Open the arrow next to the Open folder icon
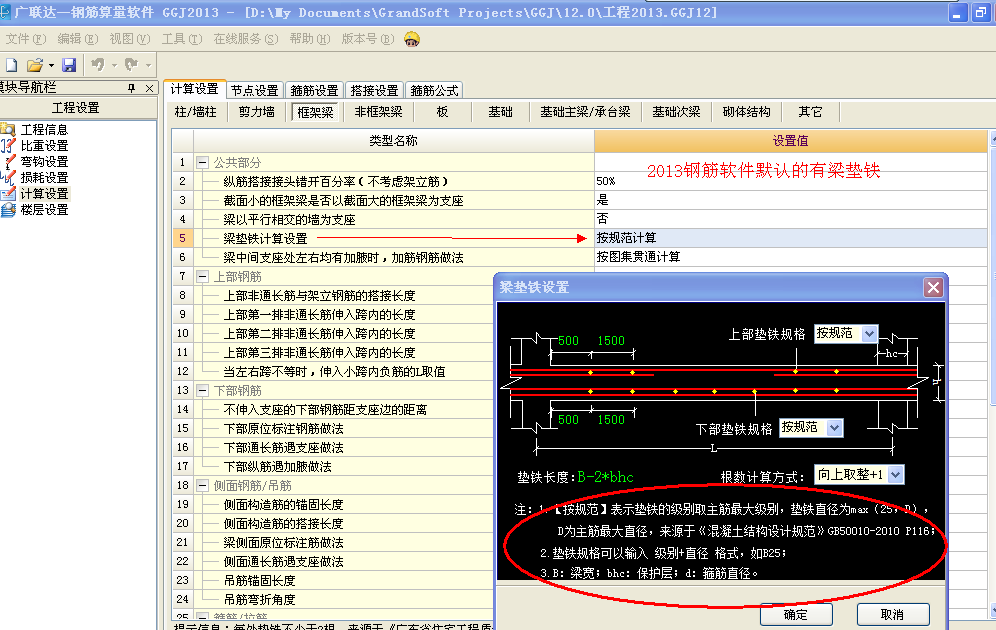 [51, 65]
